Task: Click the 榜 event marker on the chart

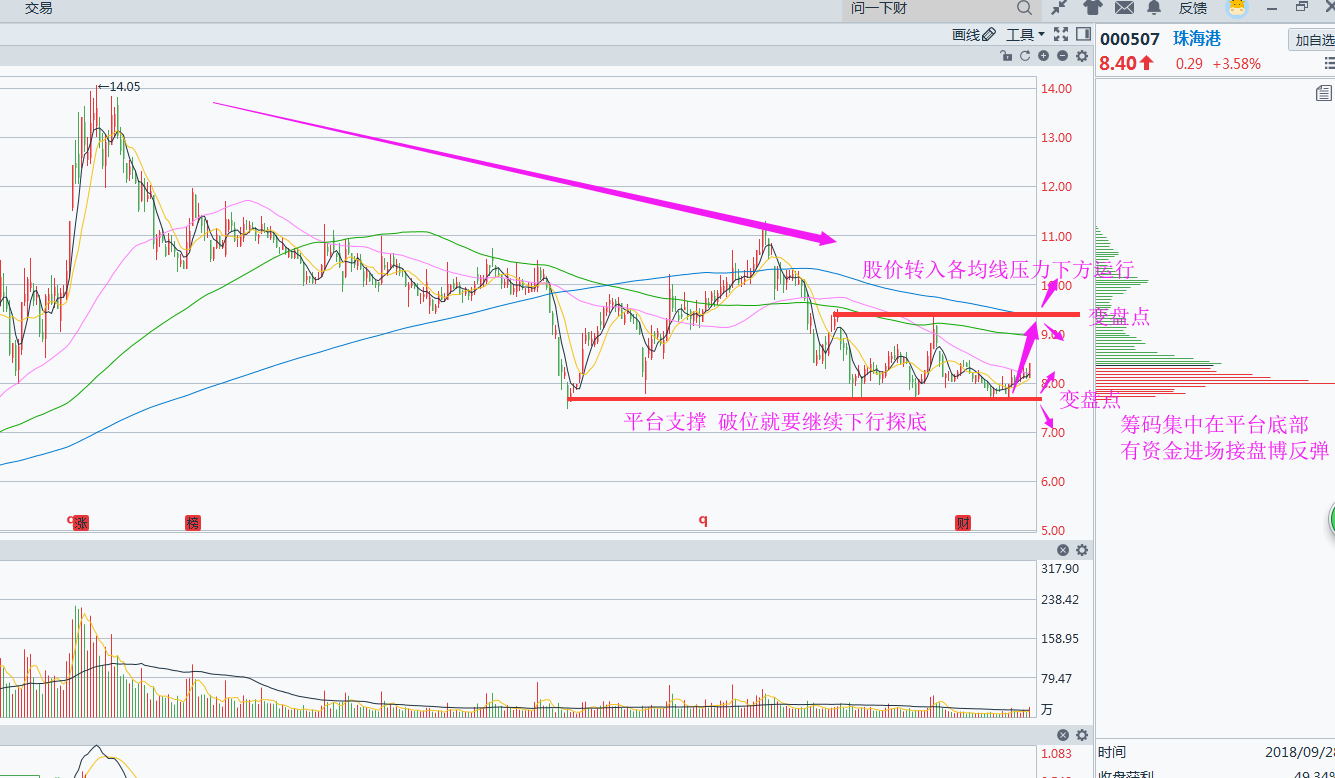Action: click(193, 522)
